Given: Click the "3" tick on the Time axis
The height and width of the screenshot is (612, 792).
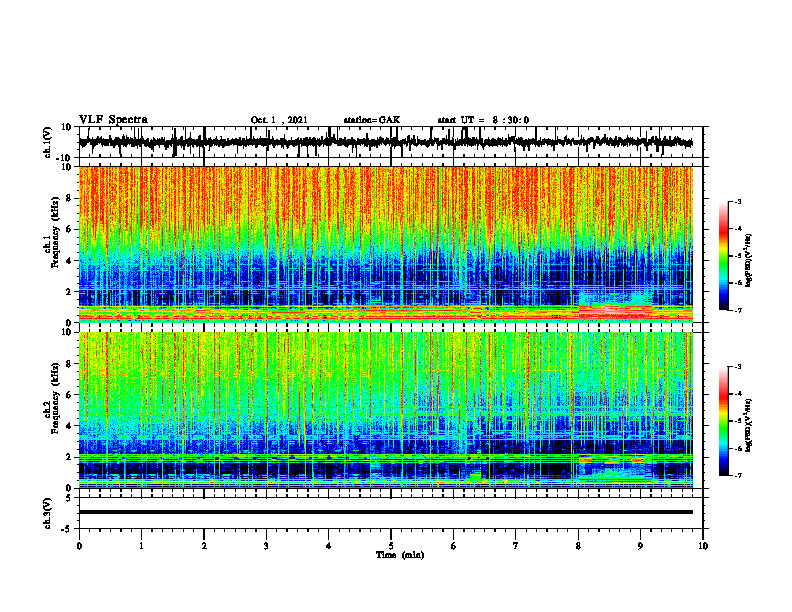Looking at the screenshot, I should pyautogui.click(x=266, y=546).
